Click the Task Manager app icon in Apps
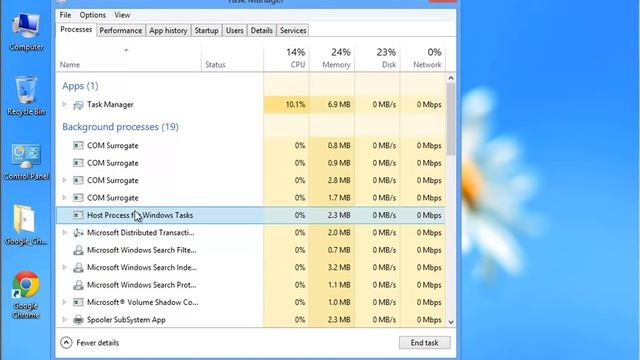Viewport: 640px width, 360px height. [78, 105]
